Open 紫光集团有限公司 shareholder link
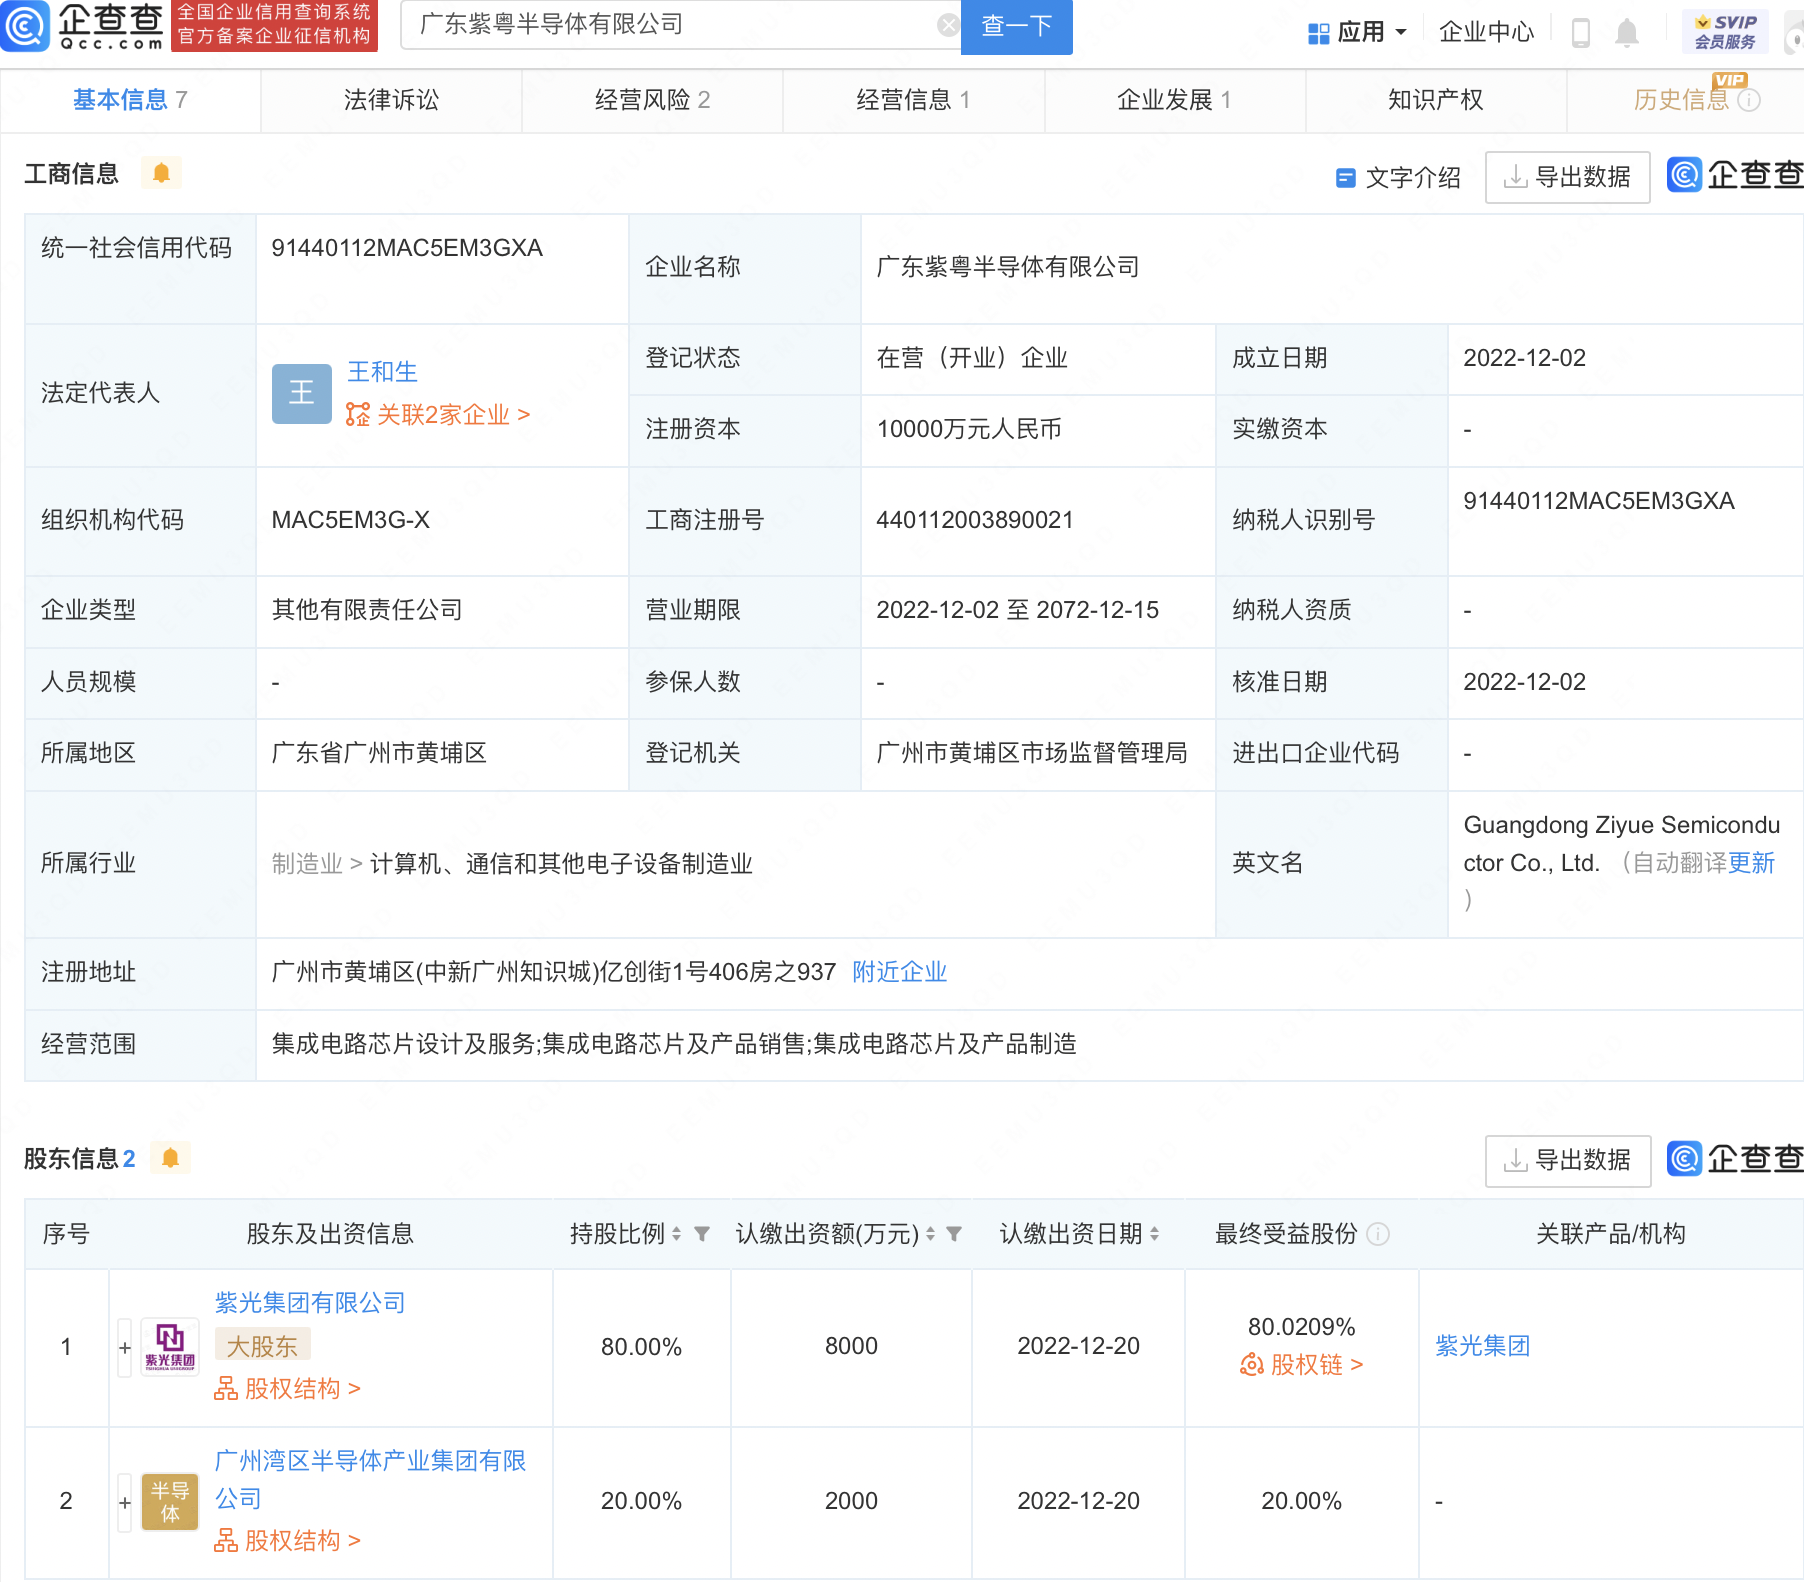 click(310, 1303)
